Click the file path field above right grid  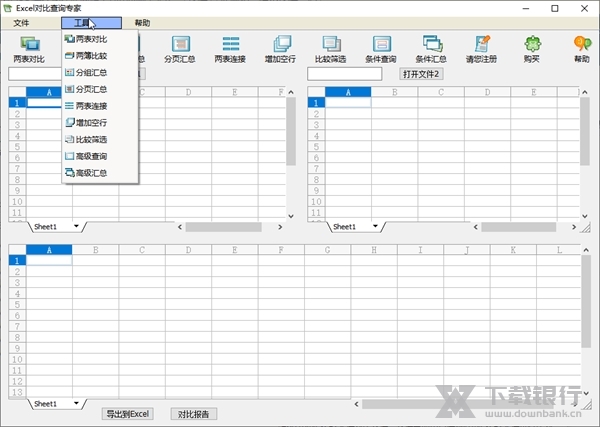351,74
